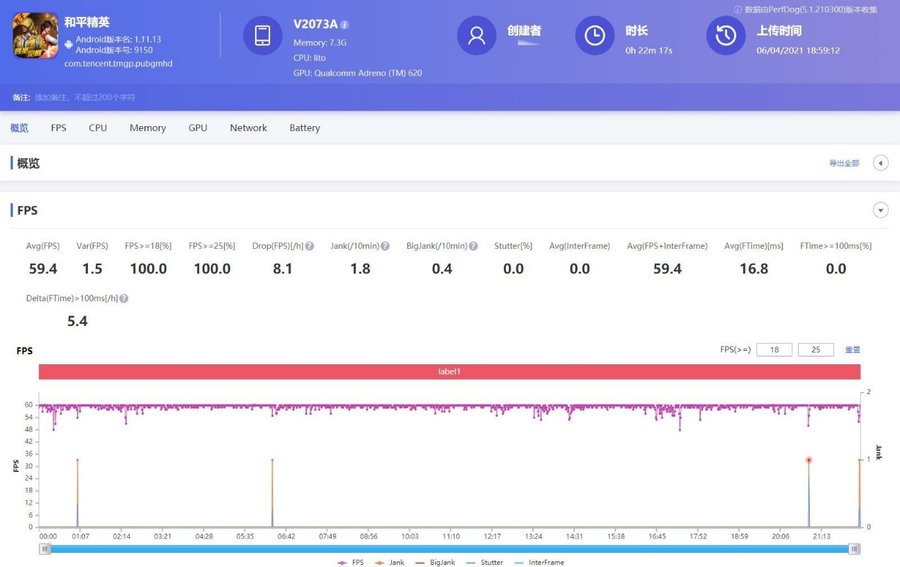Collapse the FPS section
Viewport: 900px width, 567px height.
point(880,210)
